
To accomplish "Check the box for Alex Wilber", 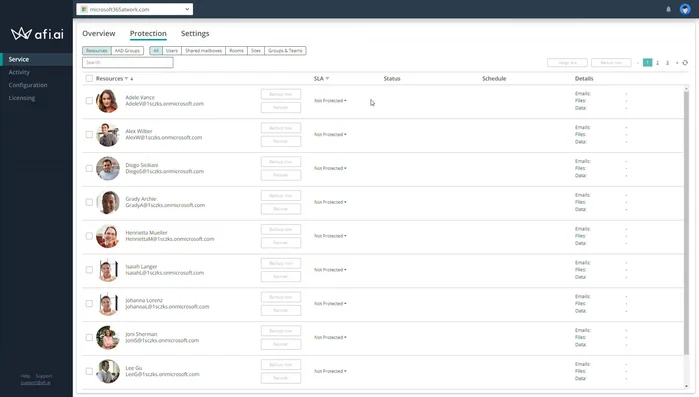I will [x=89, y=135].
